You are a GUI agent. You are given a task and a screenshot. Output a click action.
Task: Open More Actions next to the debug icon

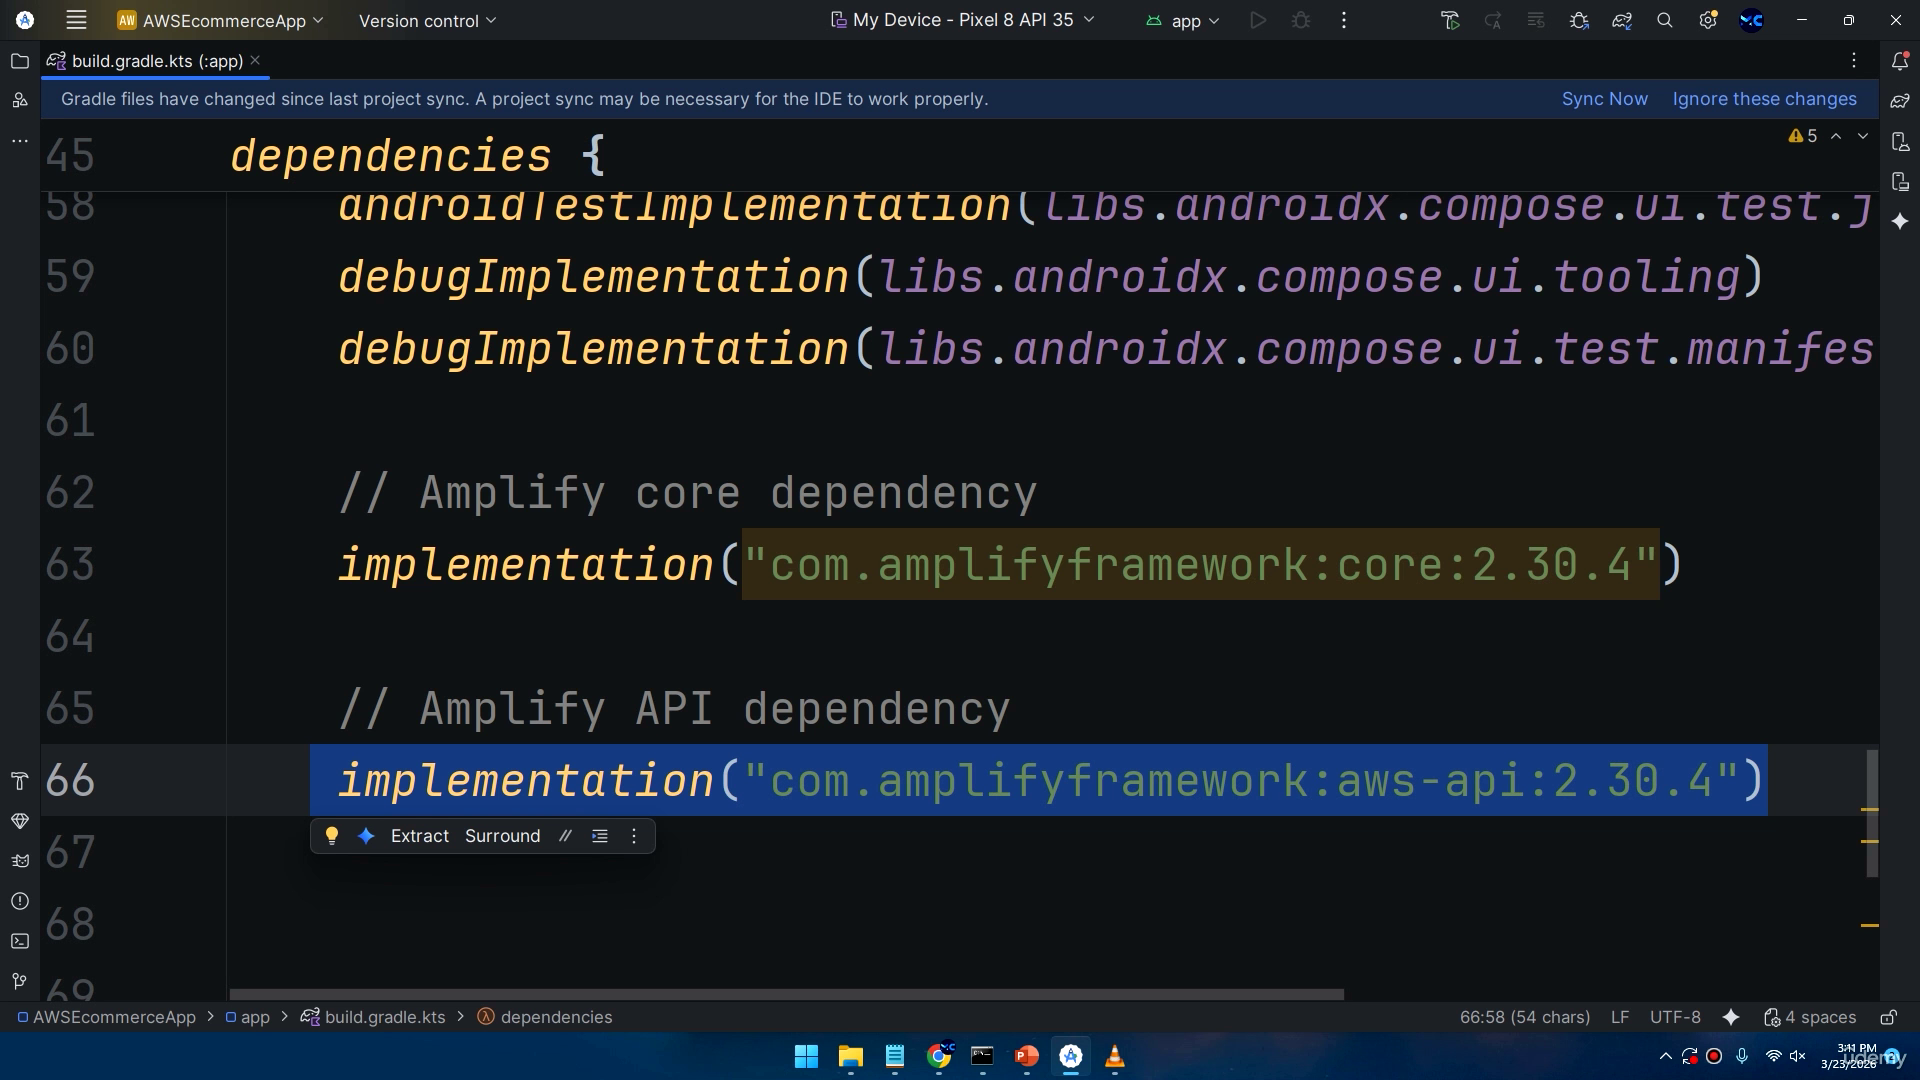click(x=1344, y=20)
